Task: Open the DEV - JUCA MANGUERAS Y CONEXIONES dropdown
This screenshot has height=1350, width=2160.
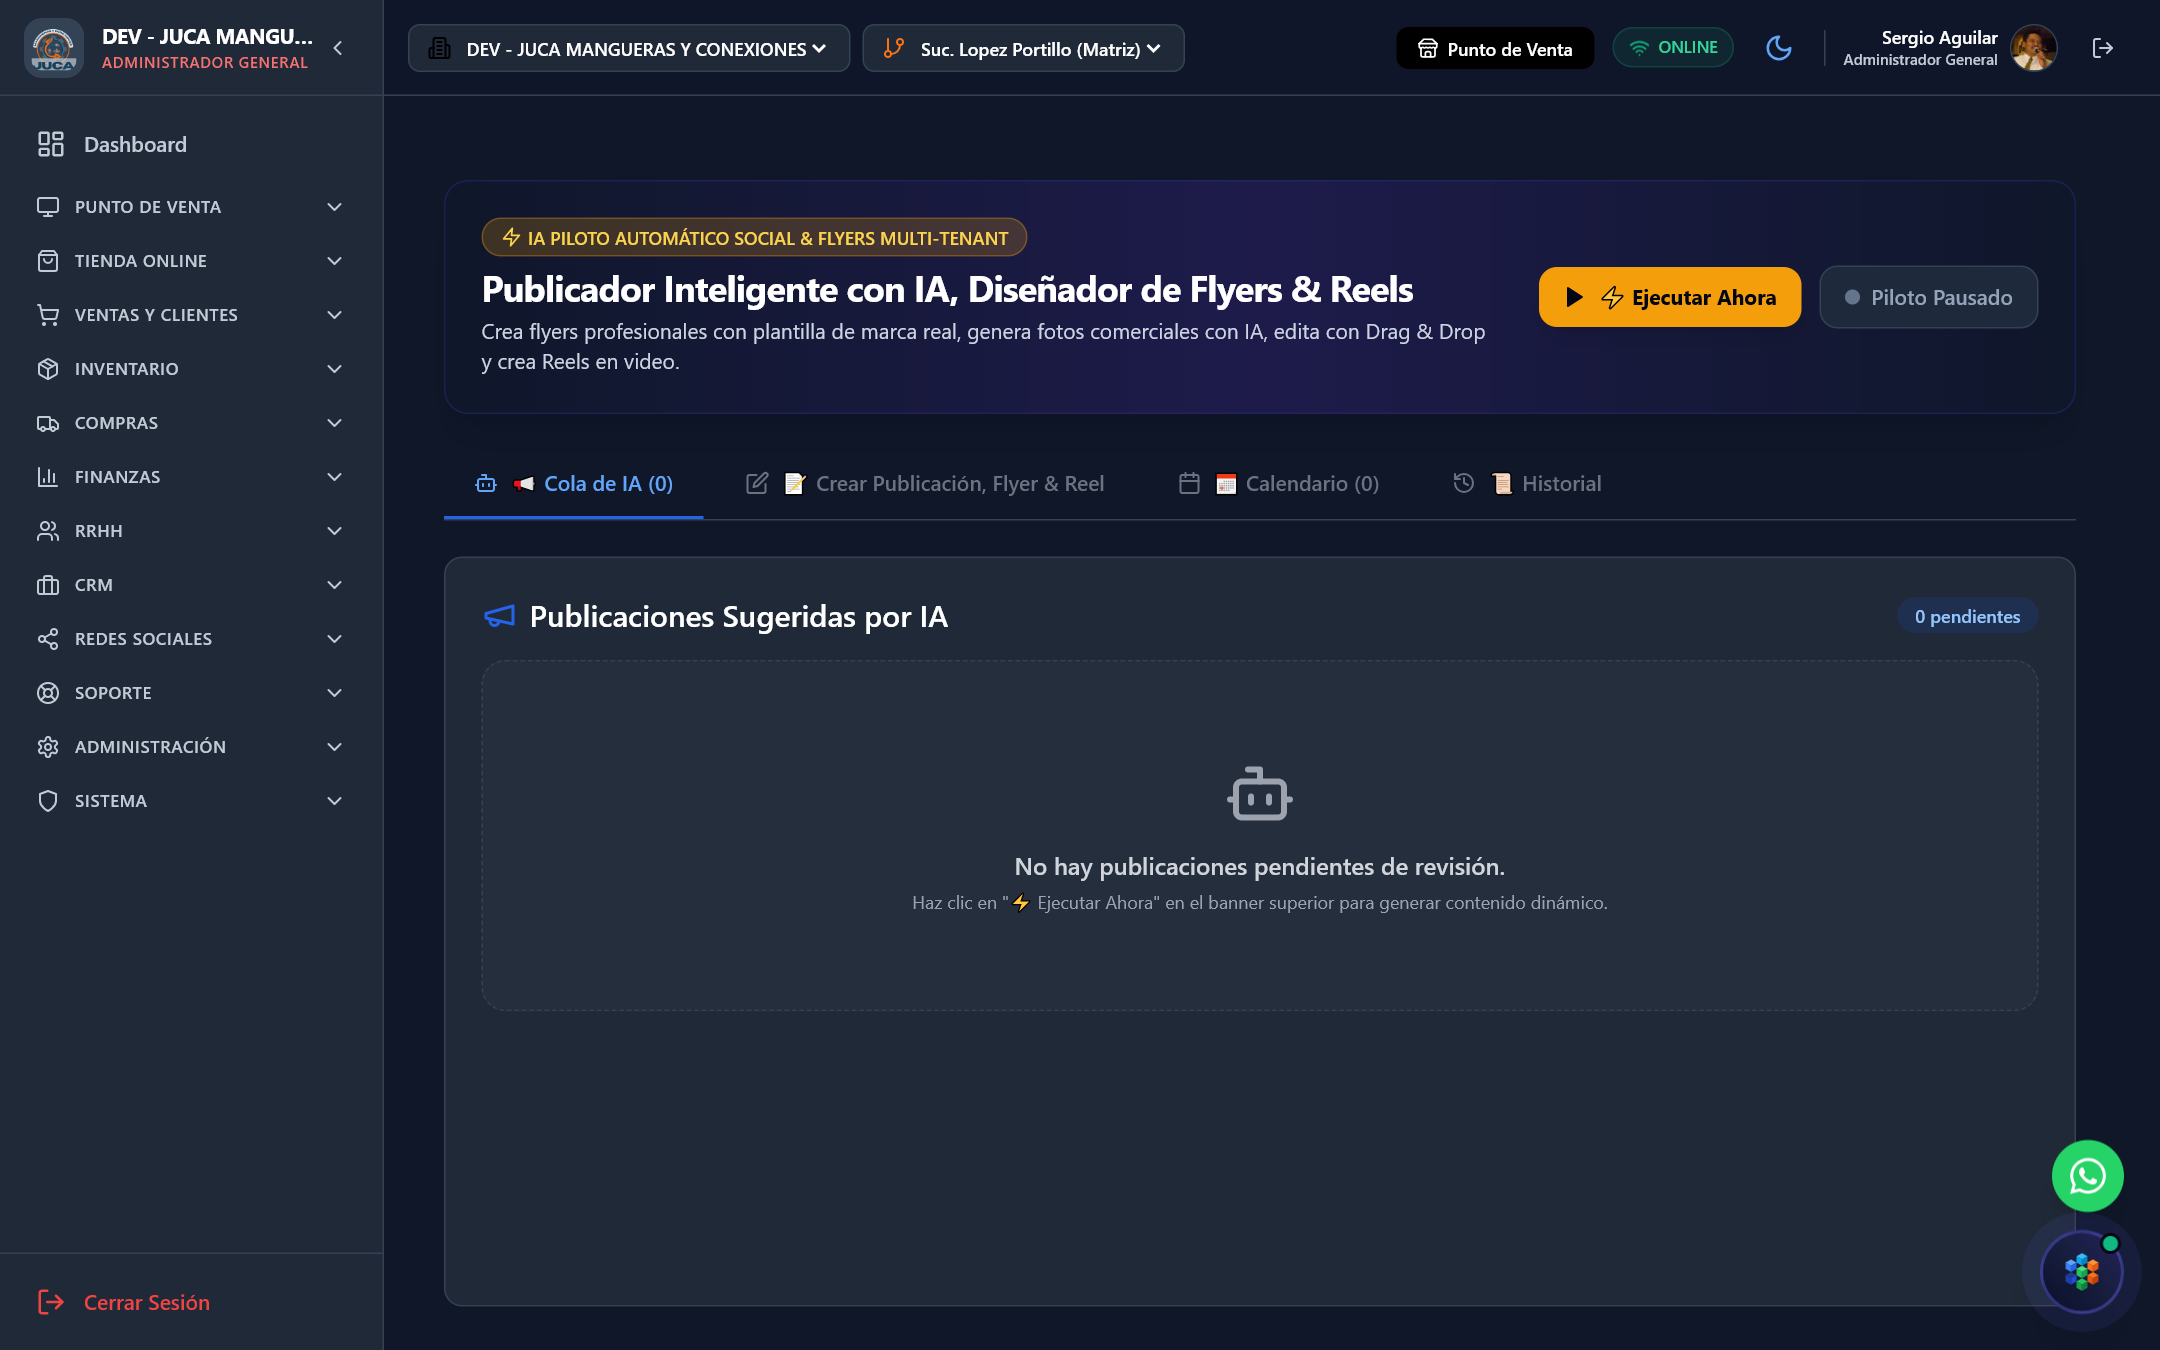Action: 629,48
